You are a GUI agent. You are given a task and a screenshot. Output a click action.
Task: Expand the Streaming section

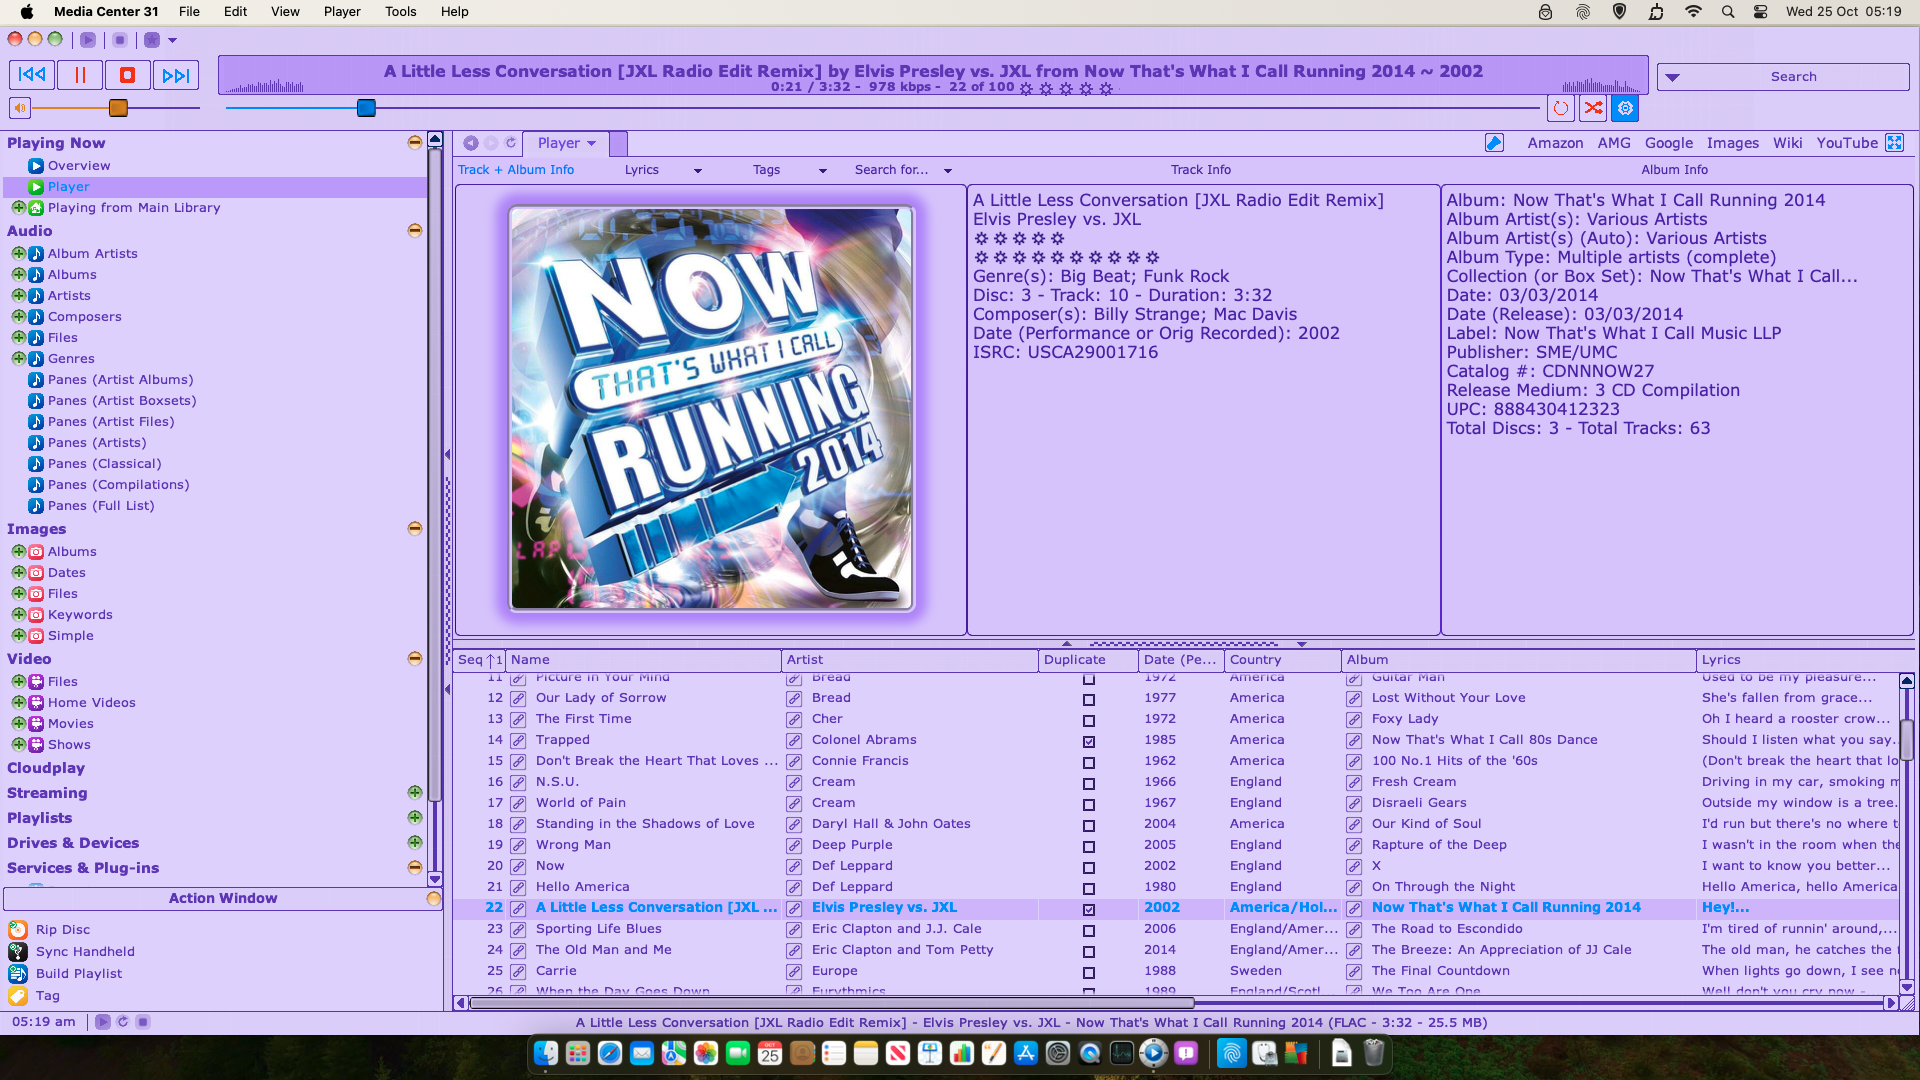click(414, 793)
